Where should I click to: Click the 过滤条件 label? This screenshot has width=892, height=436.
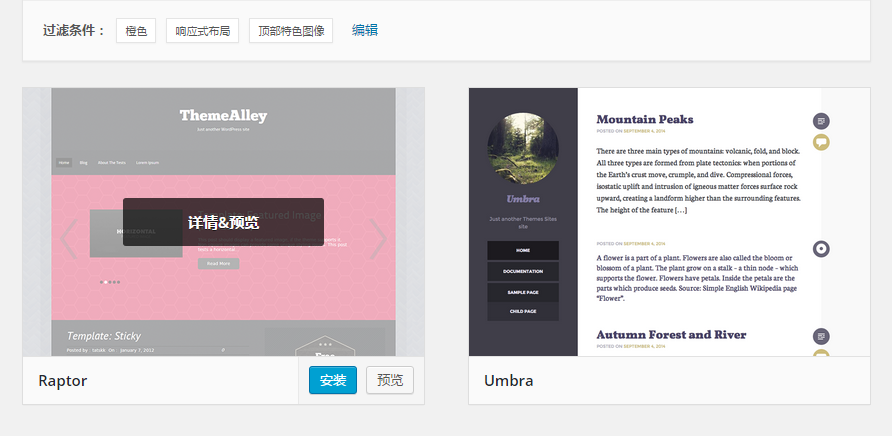click(x=74, y=31)
